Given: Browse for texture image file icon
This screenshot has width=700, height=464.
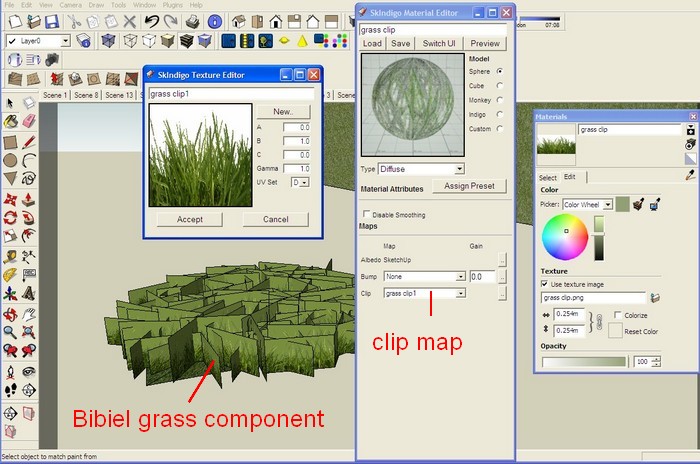Looking at the screenshot, I should (x=654, y=298).
